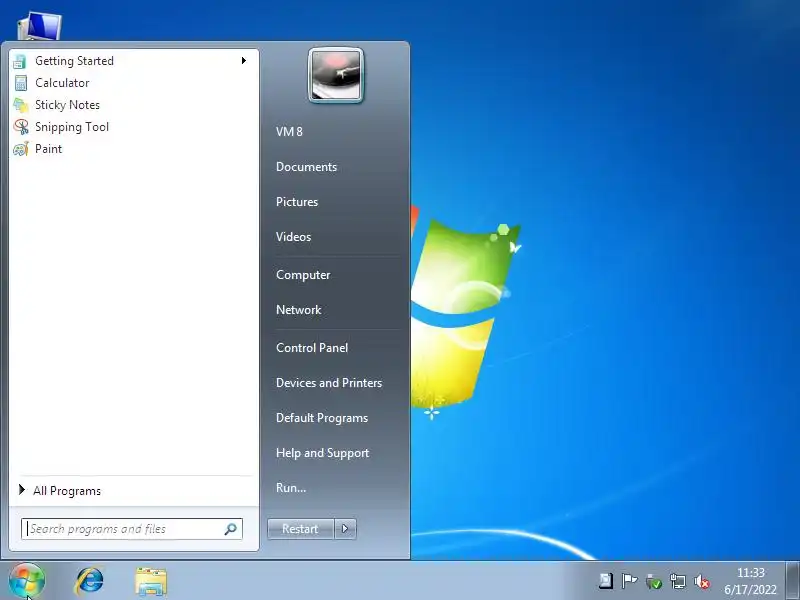Viewport: 800px width, 600px height.
Task: Launch Calculator from the program list
Action: click(x=62, y=83)
